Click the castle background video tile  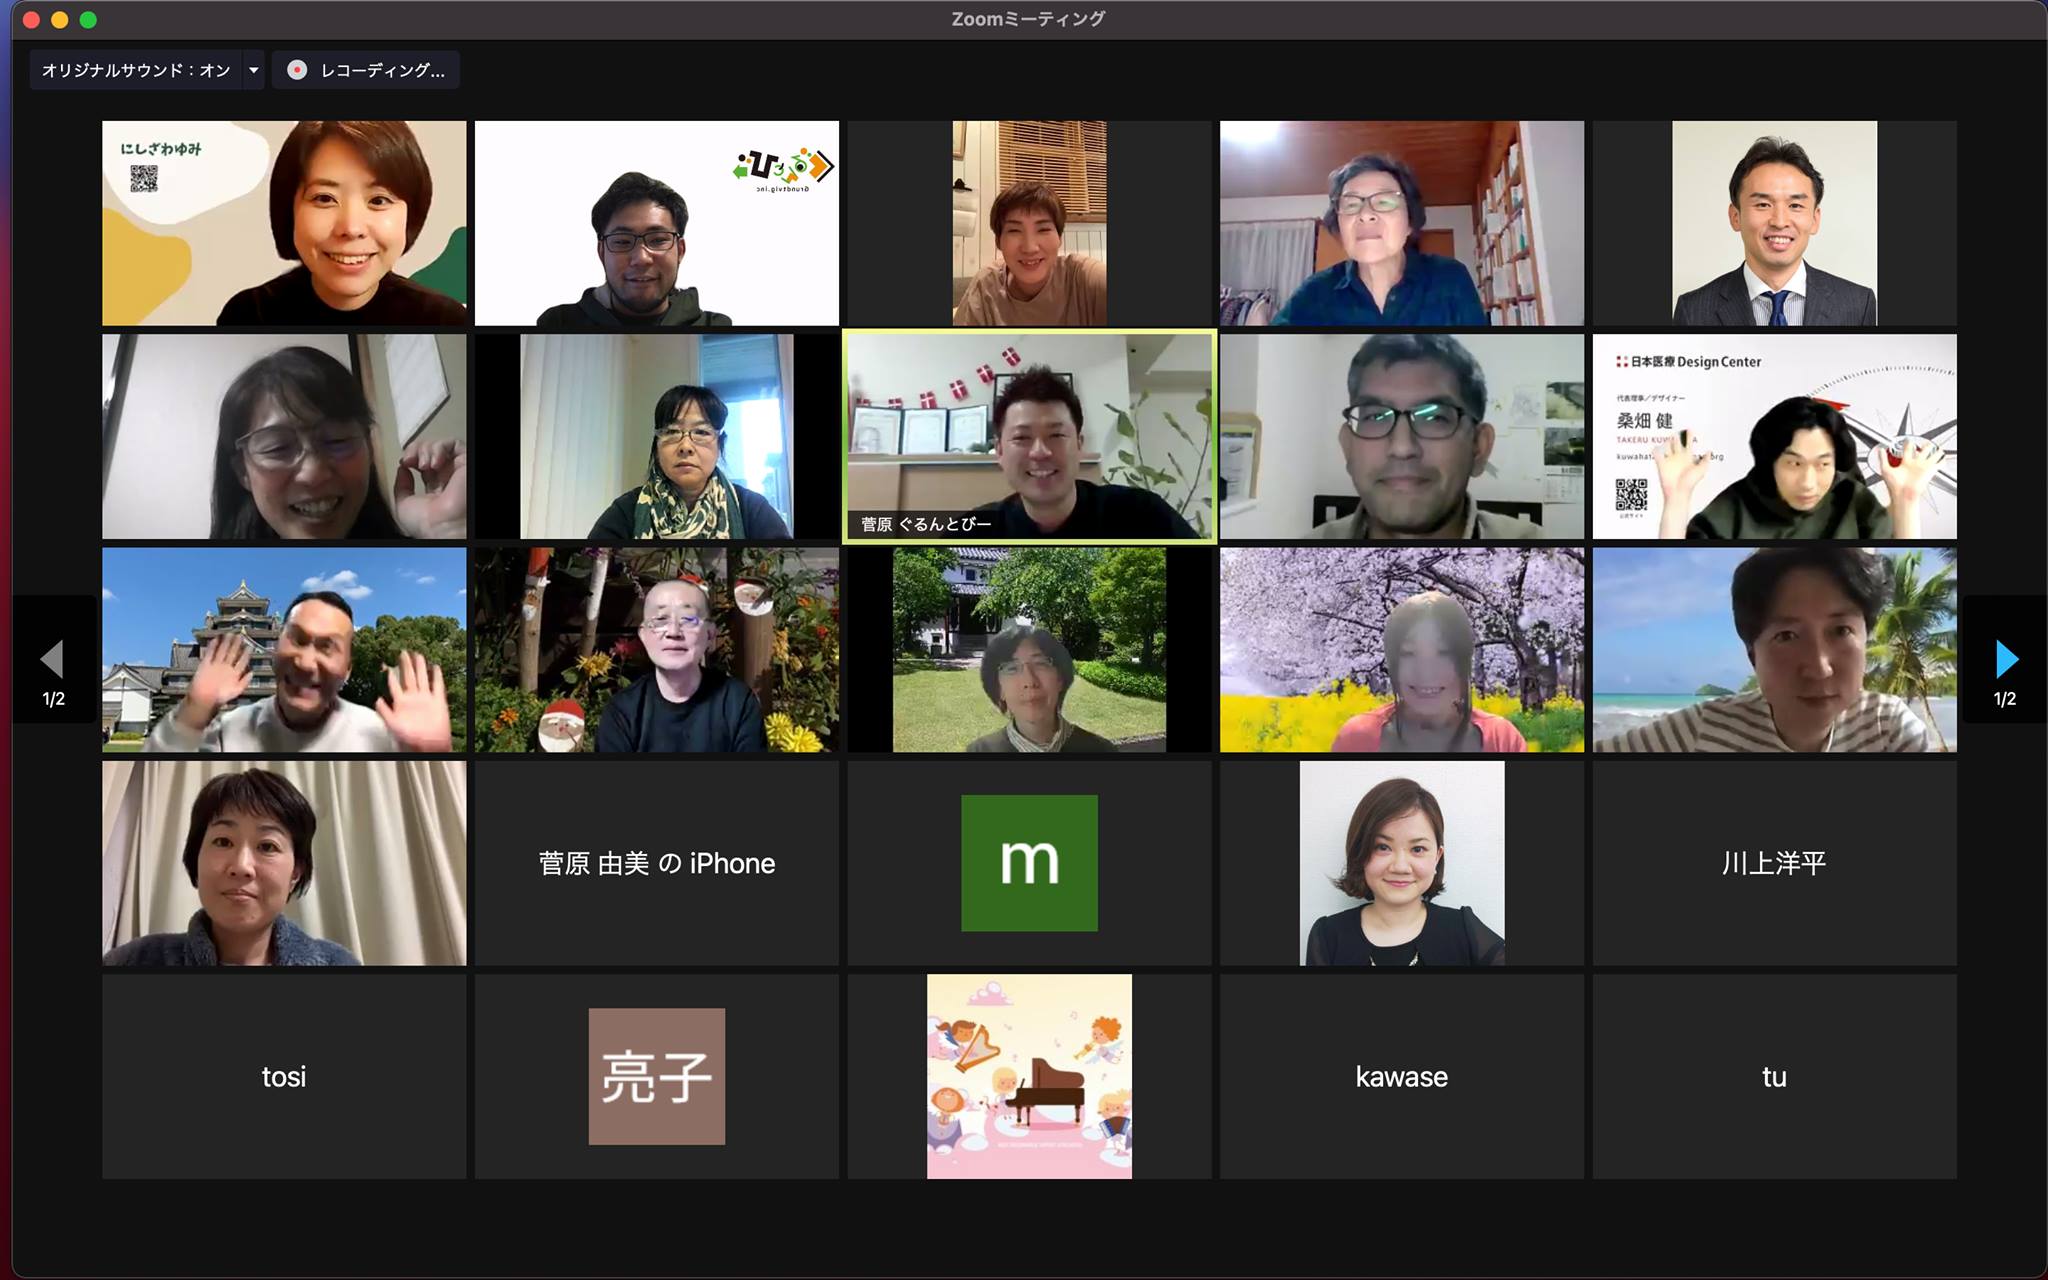point(284,649)
